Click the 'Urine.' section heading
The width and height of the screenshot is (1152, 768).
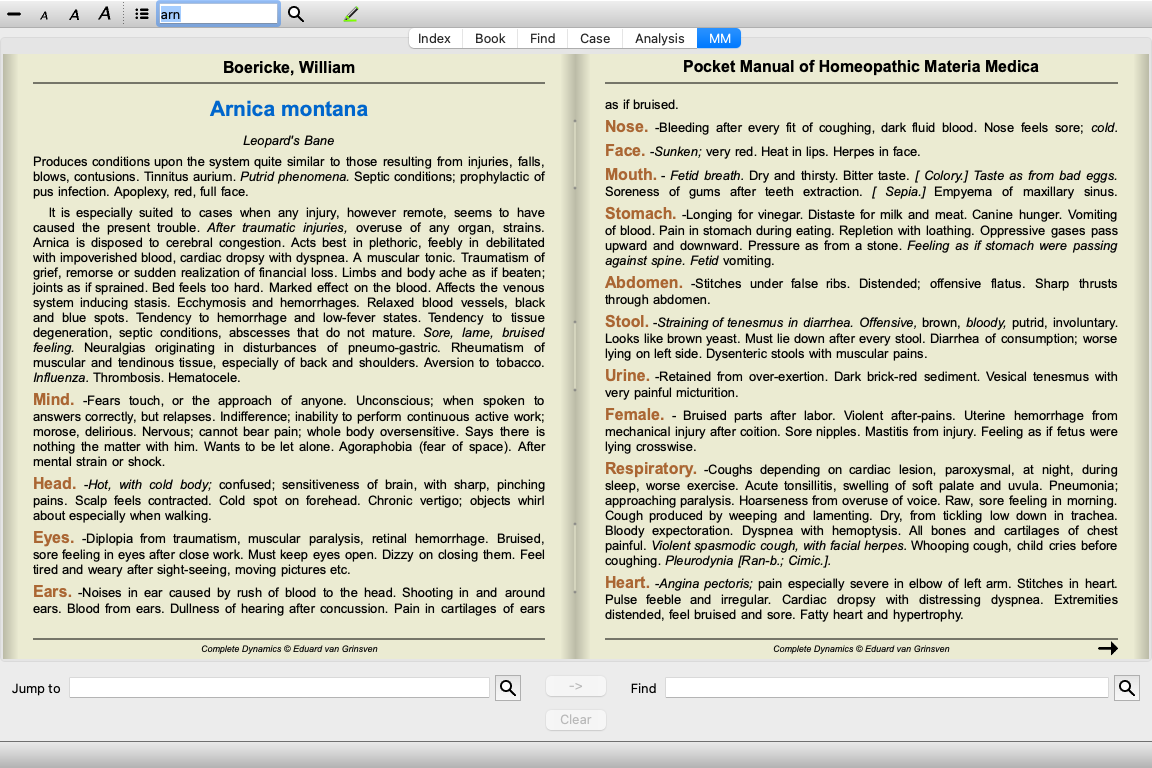point(627,376)
